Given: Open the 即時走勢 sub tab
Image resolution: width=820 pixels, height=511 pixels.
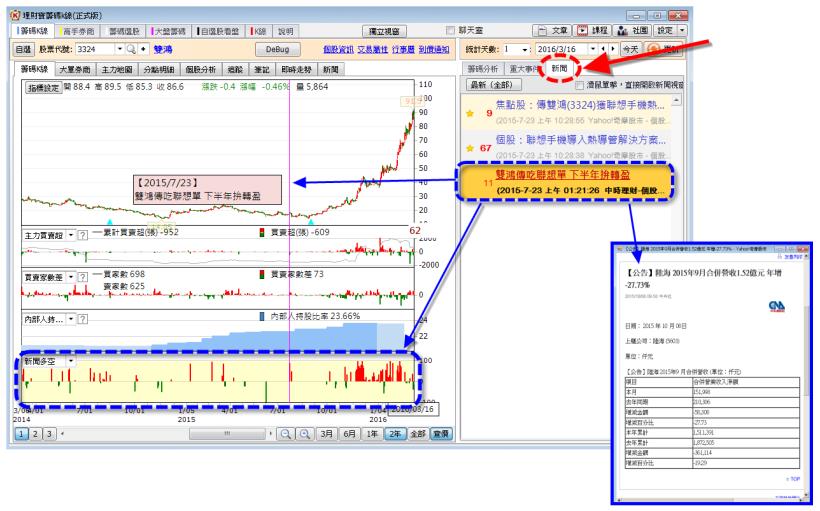Looking at the screenshot, I should coord(296,69).
